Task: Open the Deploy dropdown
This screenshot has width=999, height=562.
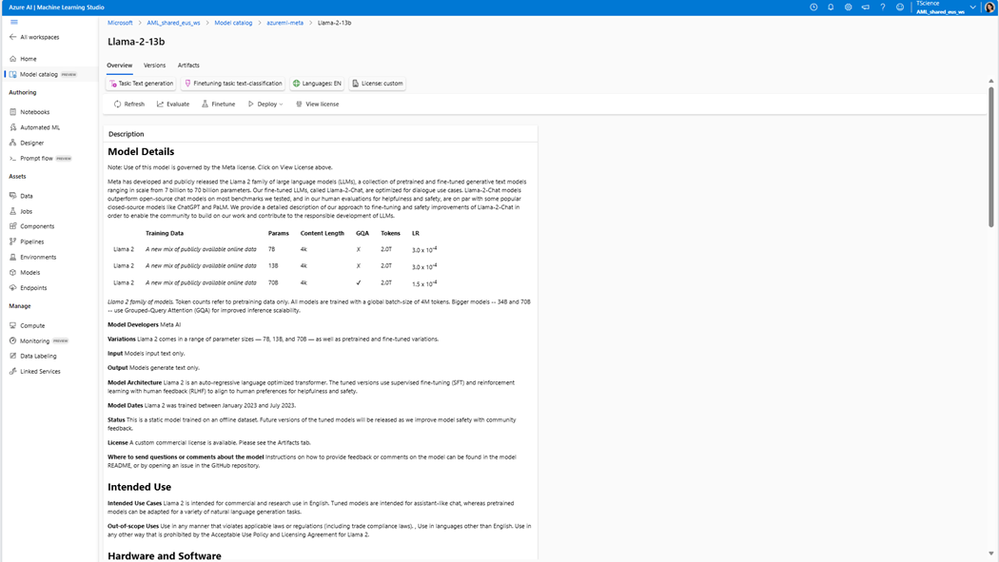Action: pyautogui.click(x=265, y=104)
